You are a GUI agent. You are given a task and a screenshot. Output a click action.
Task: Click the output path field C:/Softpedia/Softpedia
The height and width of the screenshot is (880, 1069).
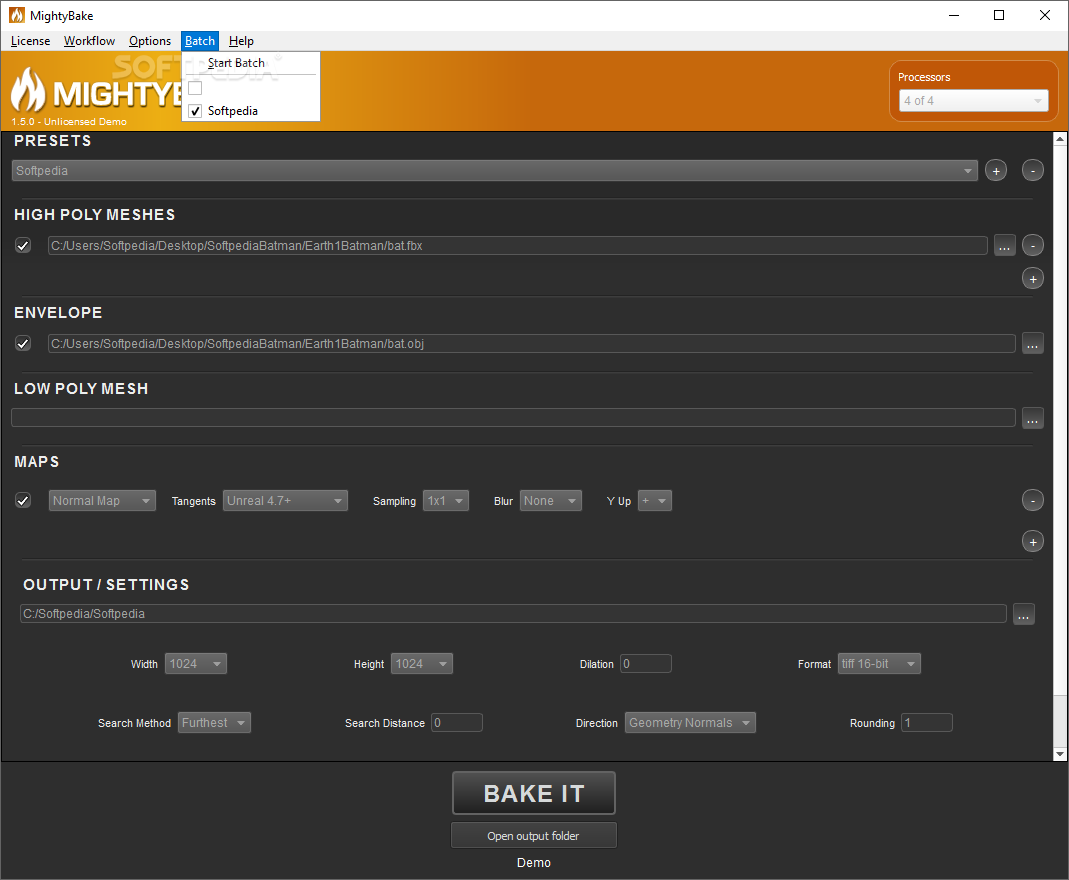click(x=513, y=613)
